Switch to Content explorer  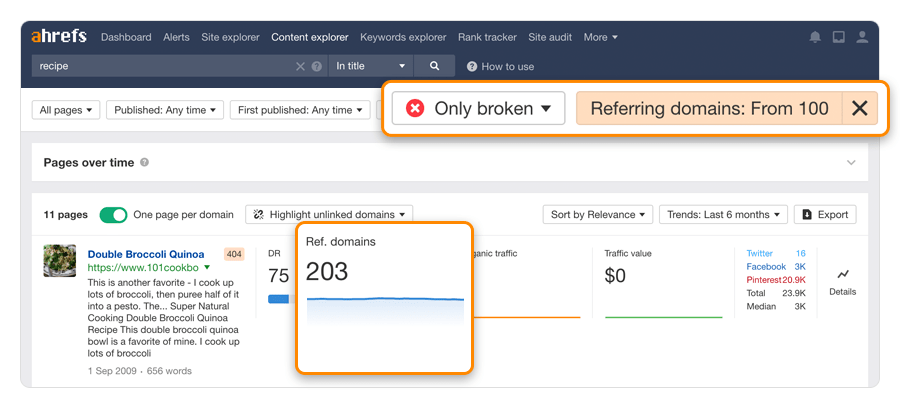pyautogui.click(x=310, y=37)
